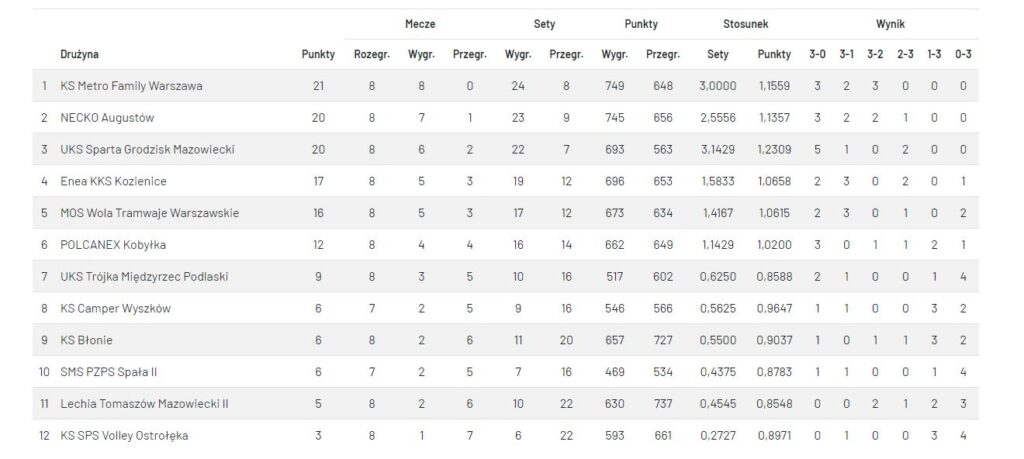Open SMS PZPS Spała II team

108,372
